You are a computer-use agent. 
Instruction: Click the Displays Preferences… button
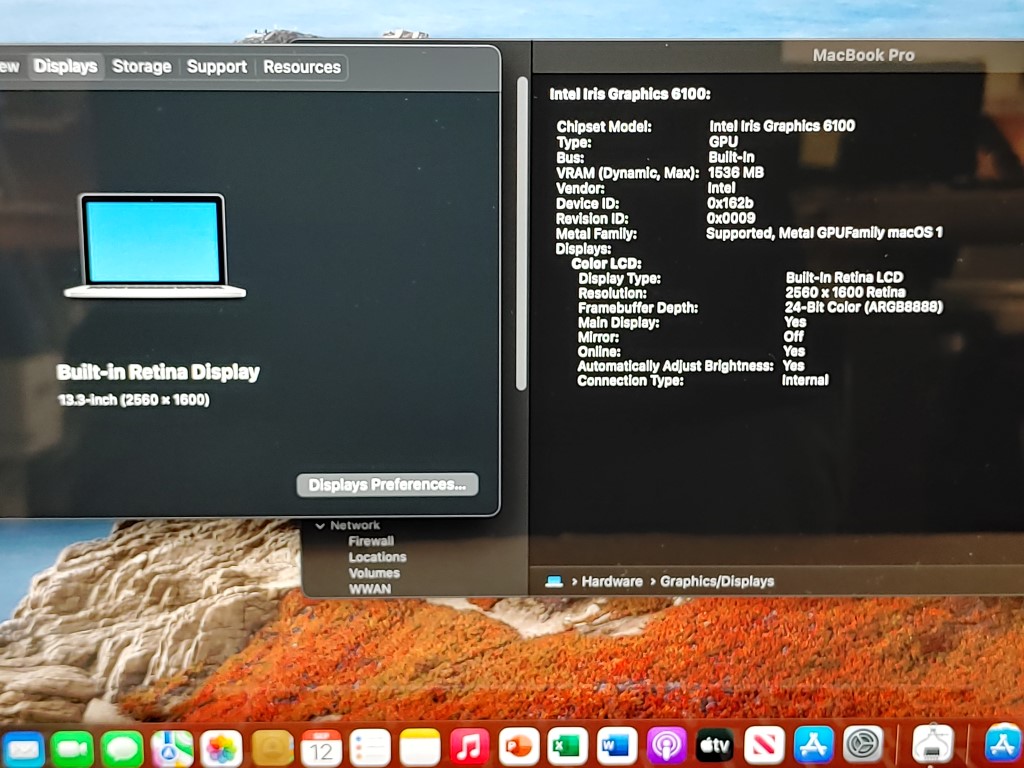(x=387, y=485)
